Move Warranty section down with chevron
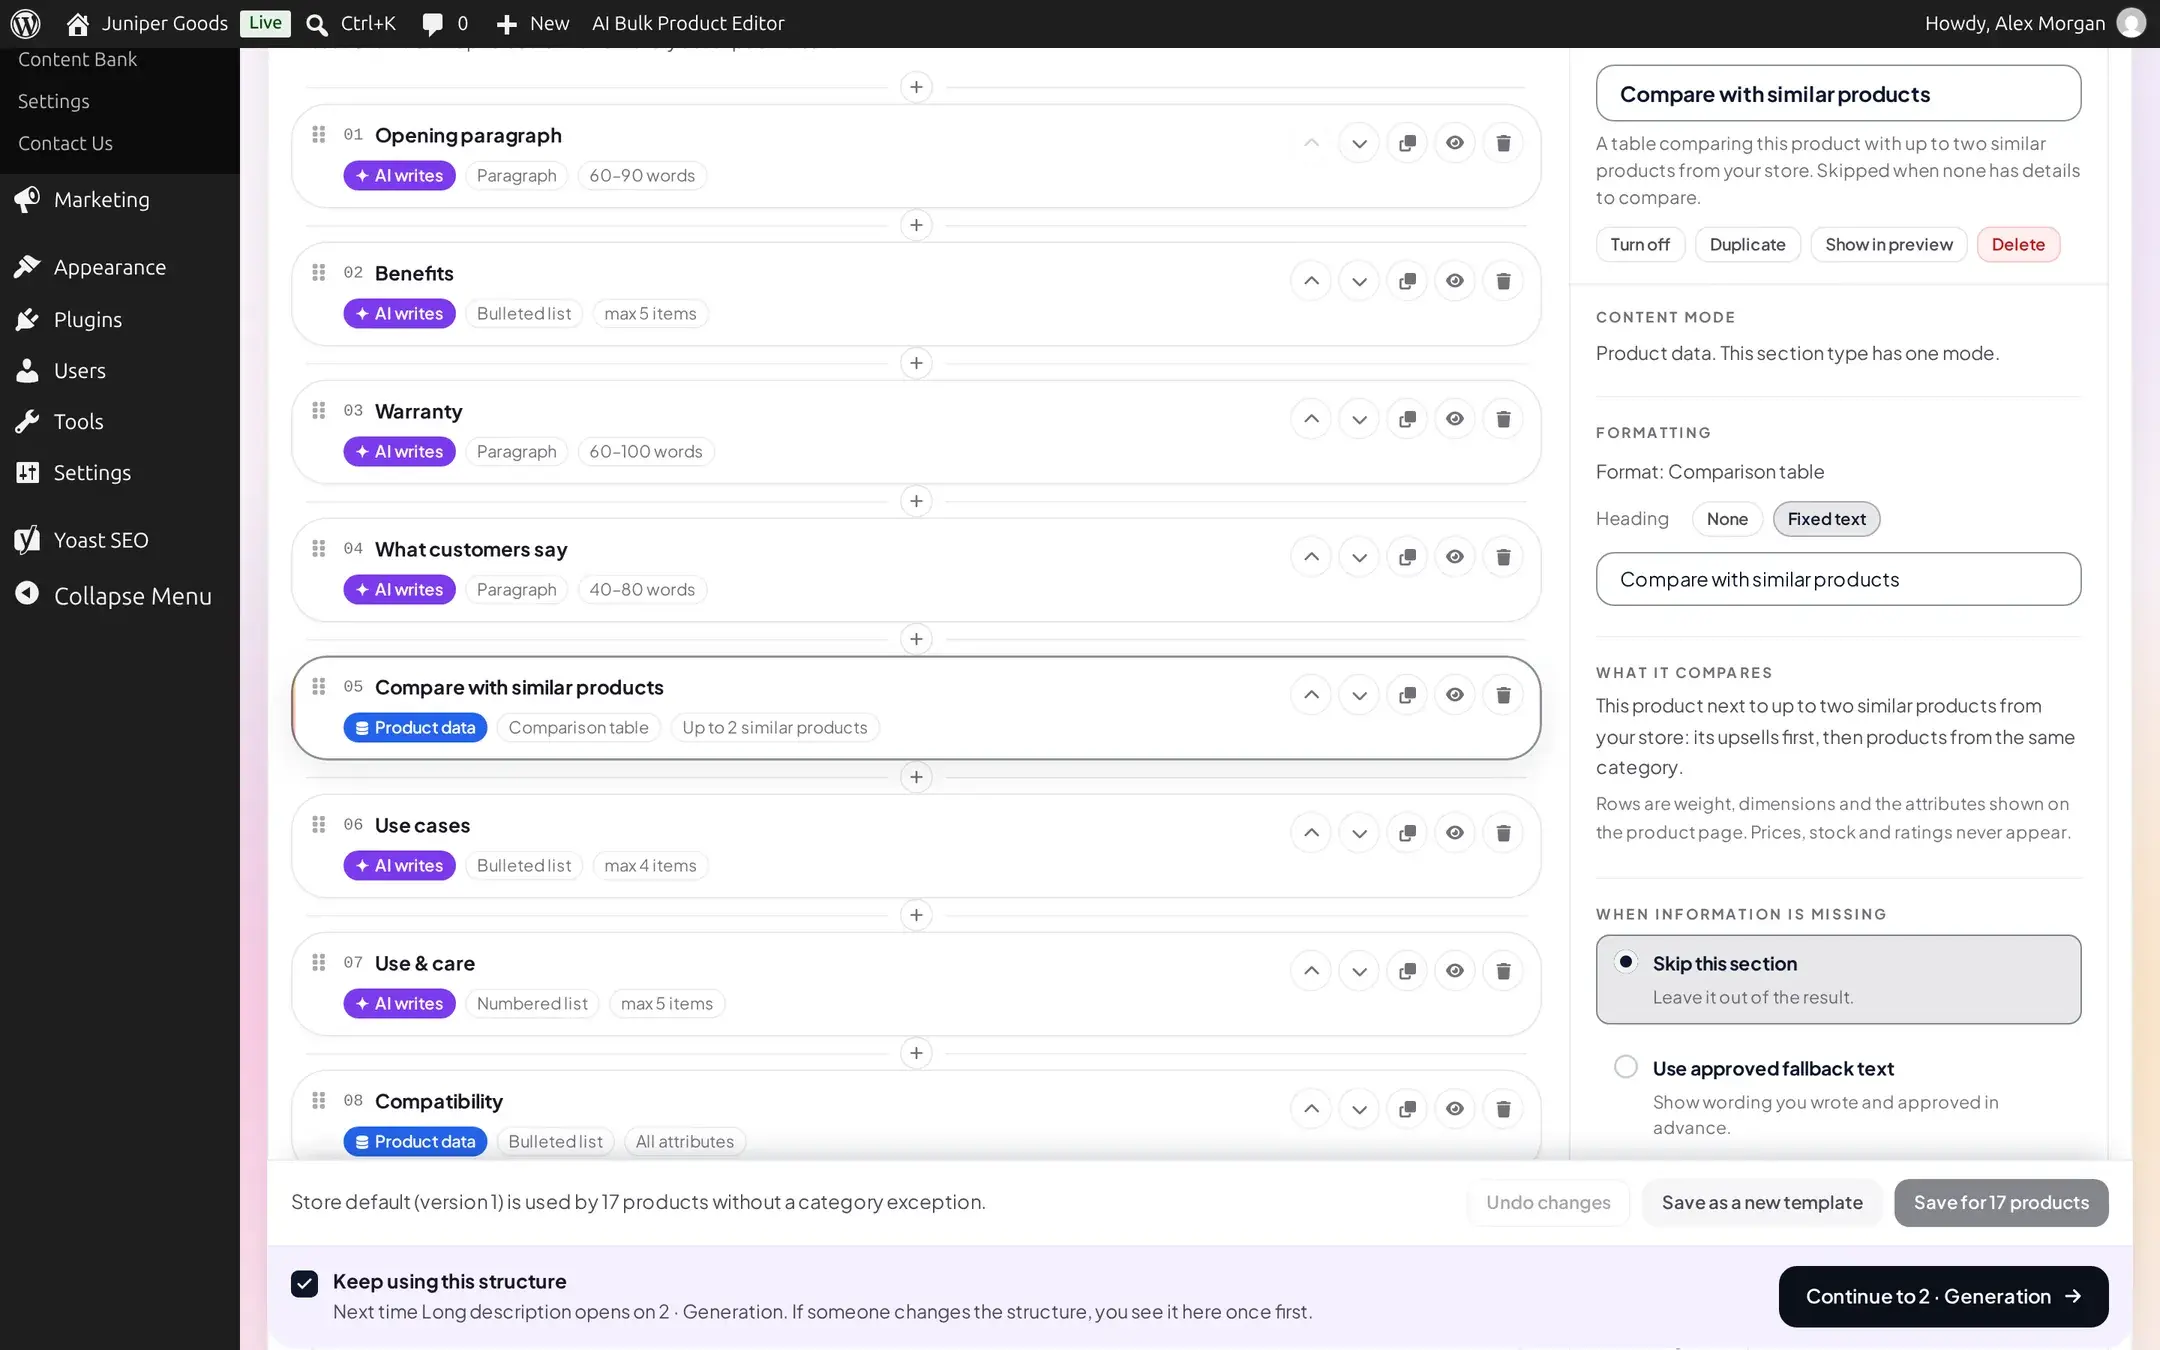Viewport: 2160px width, 1350px height. tap(1359, 419)
